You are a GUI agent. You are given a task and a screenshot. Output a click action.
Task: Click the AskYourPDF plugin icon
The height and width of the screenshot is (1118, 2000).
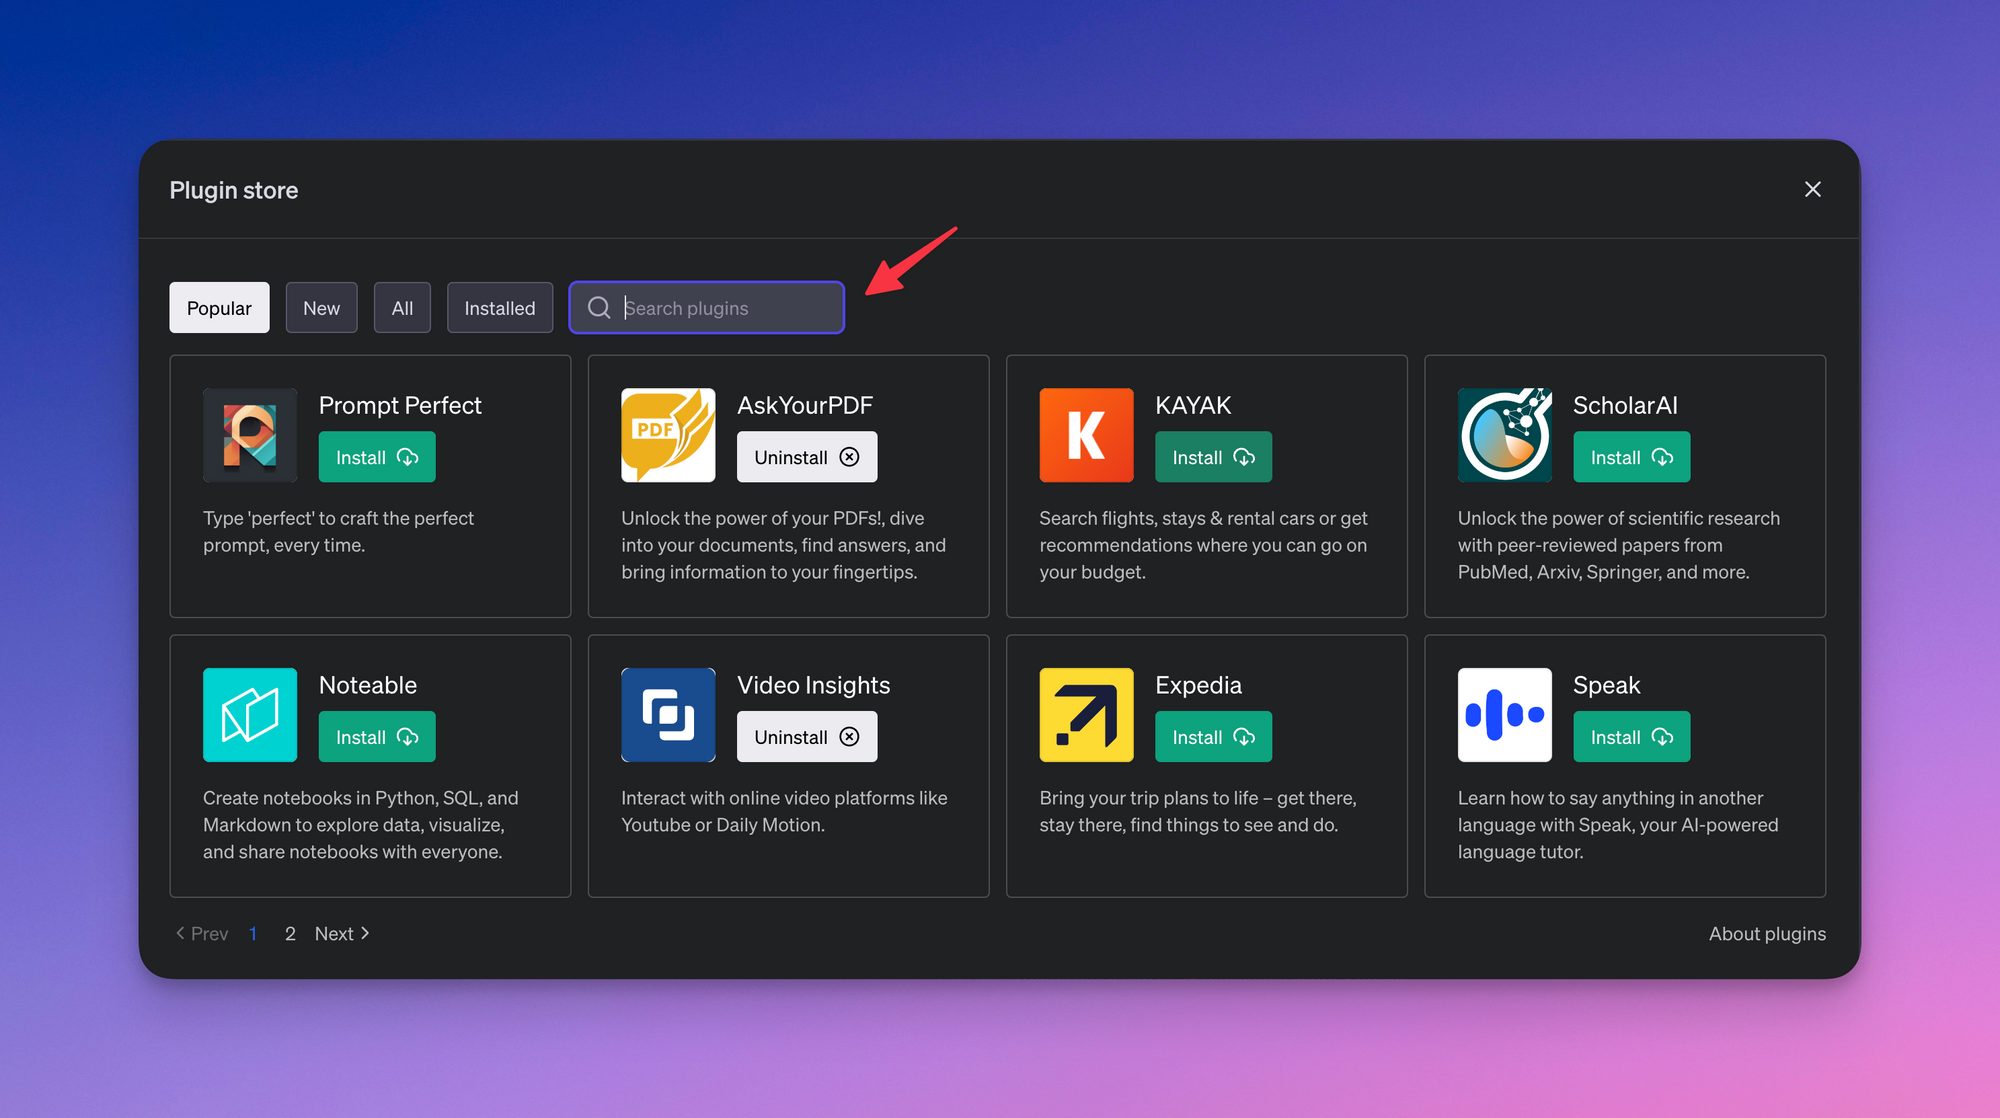point(668,435)
